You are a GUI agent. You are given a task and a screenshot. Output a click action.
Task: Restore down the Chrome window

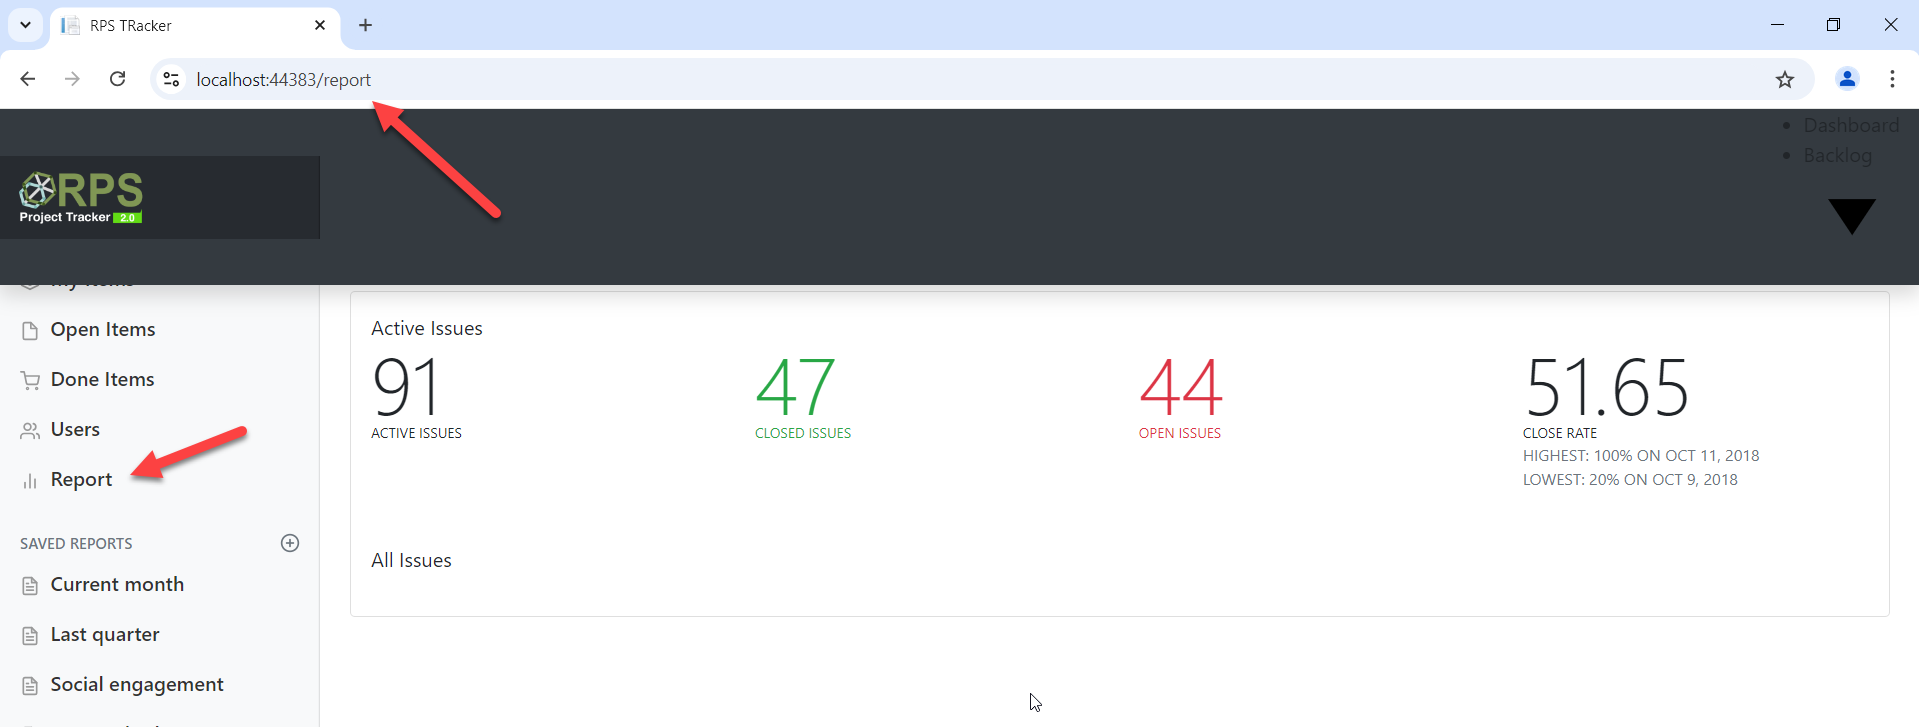pyautogui.click(x=1833, y=25)
